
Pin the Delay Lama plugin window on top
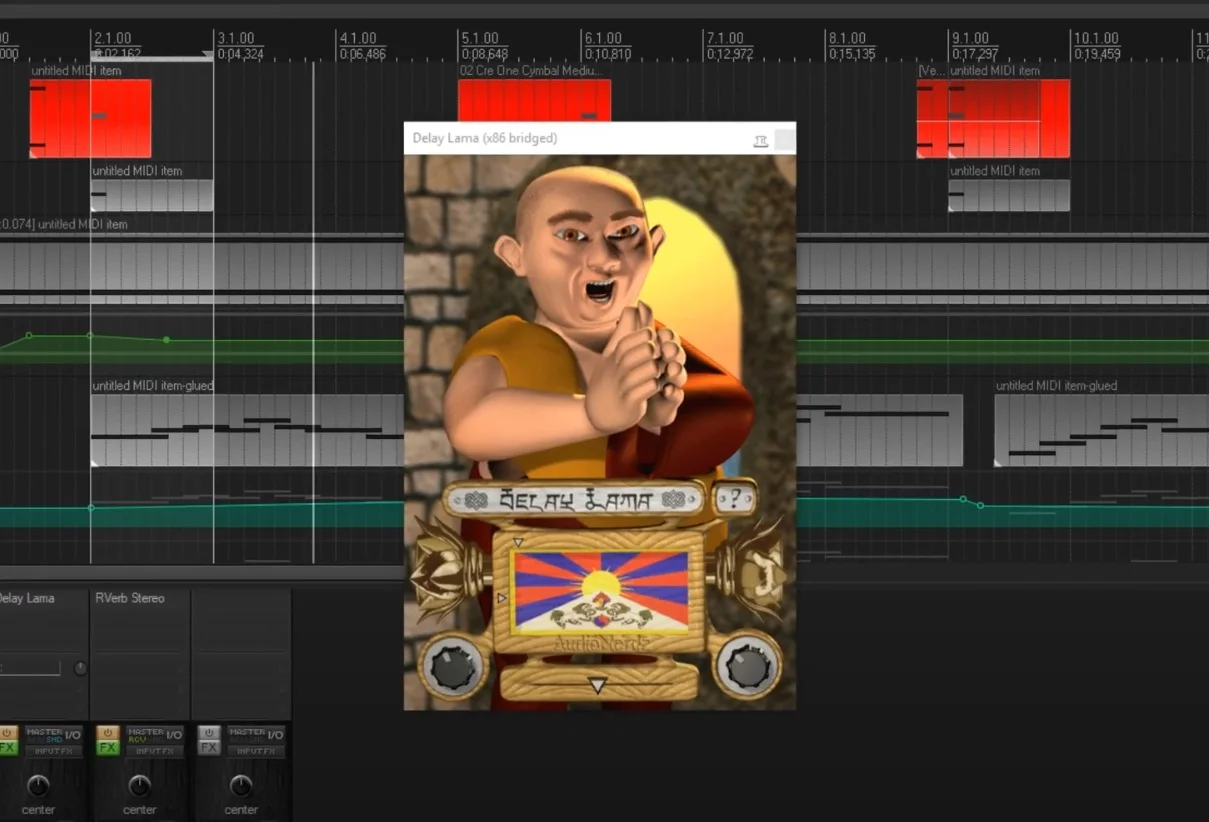761,141
